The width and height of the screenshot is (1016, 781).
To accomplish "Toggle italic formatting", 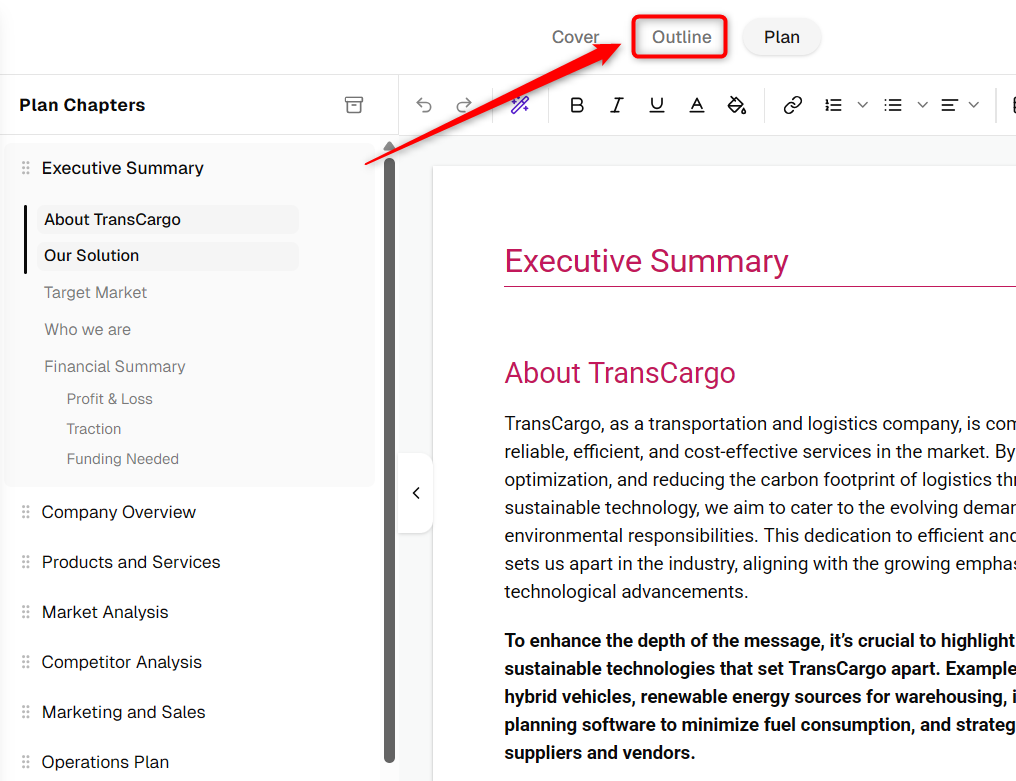I will pyautogui.click(x=616, y=105).
